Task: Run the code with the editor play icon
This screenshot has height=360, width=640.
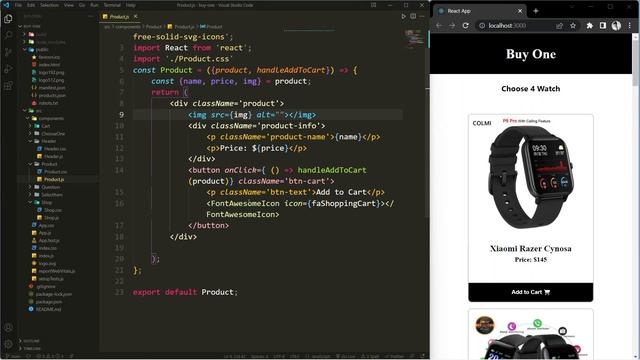Action: pyautogui.click(x=403, y=16)
